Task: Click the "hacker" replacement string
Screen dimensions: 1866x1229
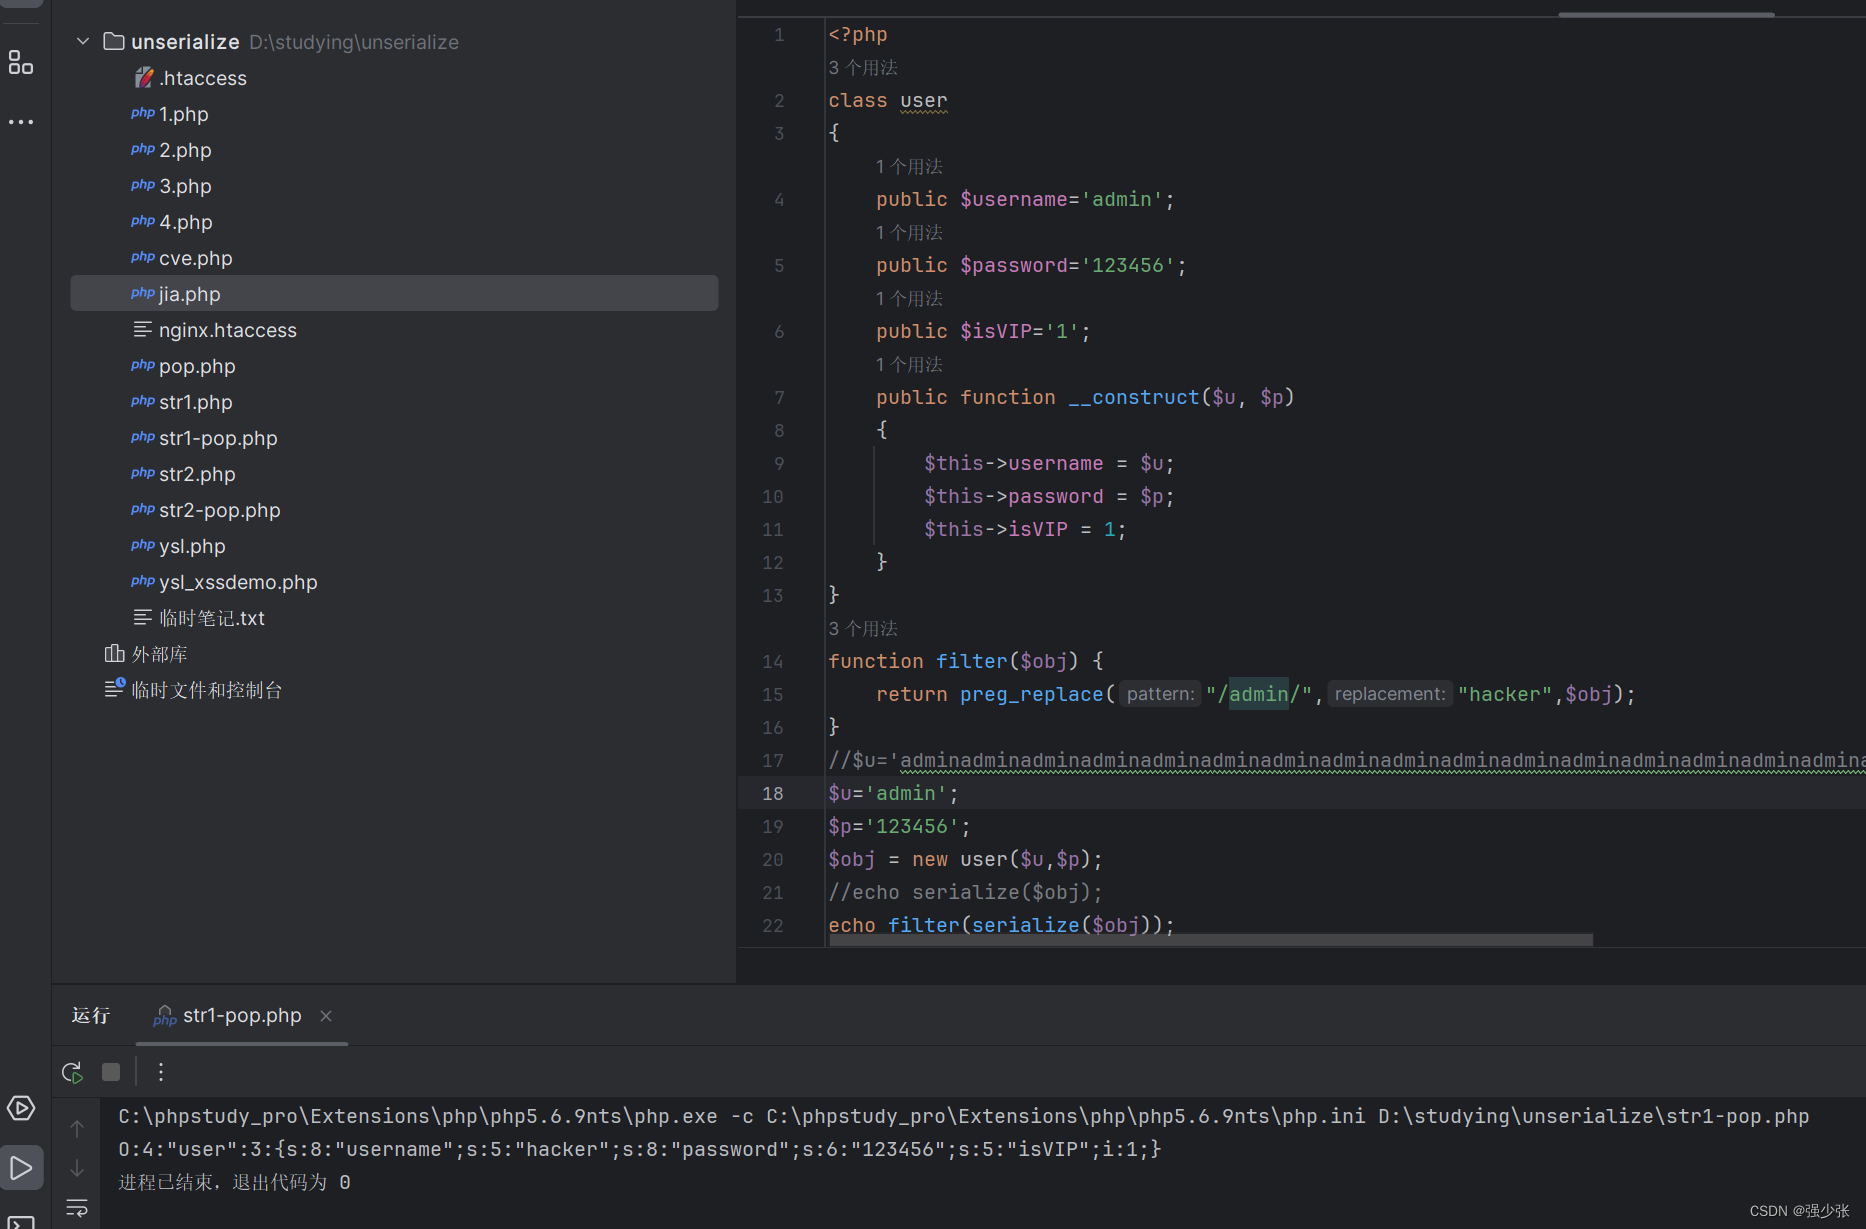Action: tap(1505, 694)
